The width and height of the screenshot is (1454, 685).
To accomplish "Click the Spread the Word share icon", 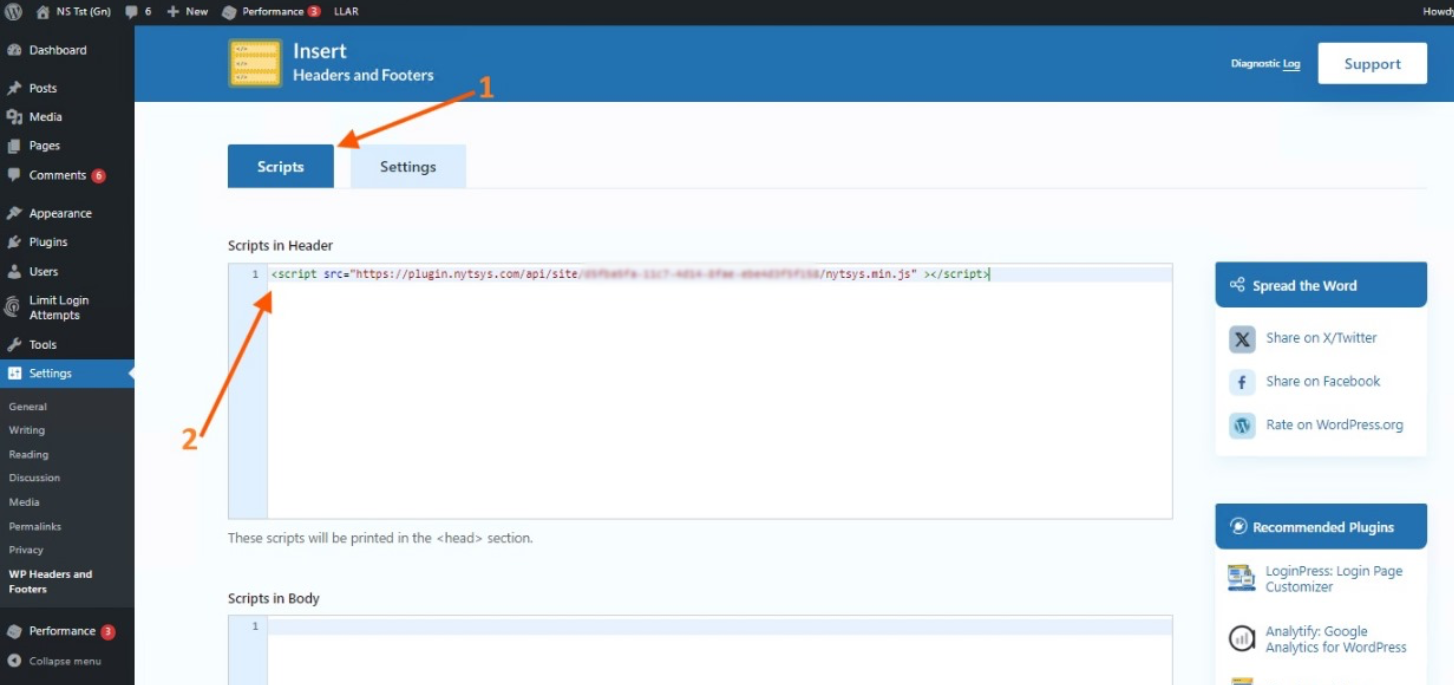I will [1238, 285].
